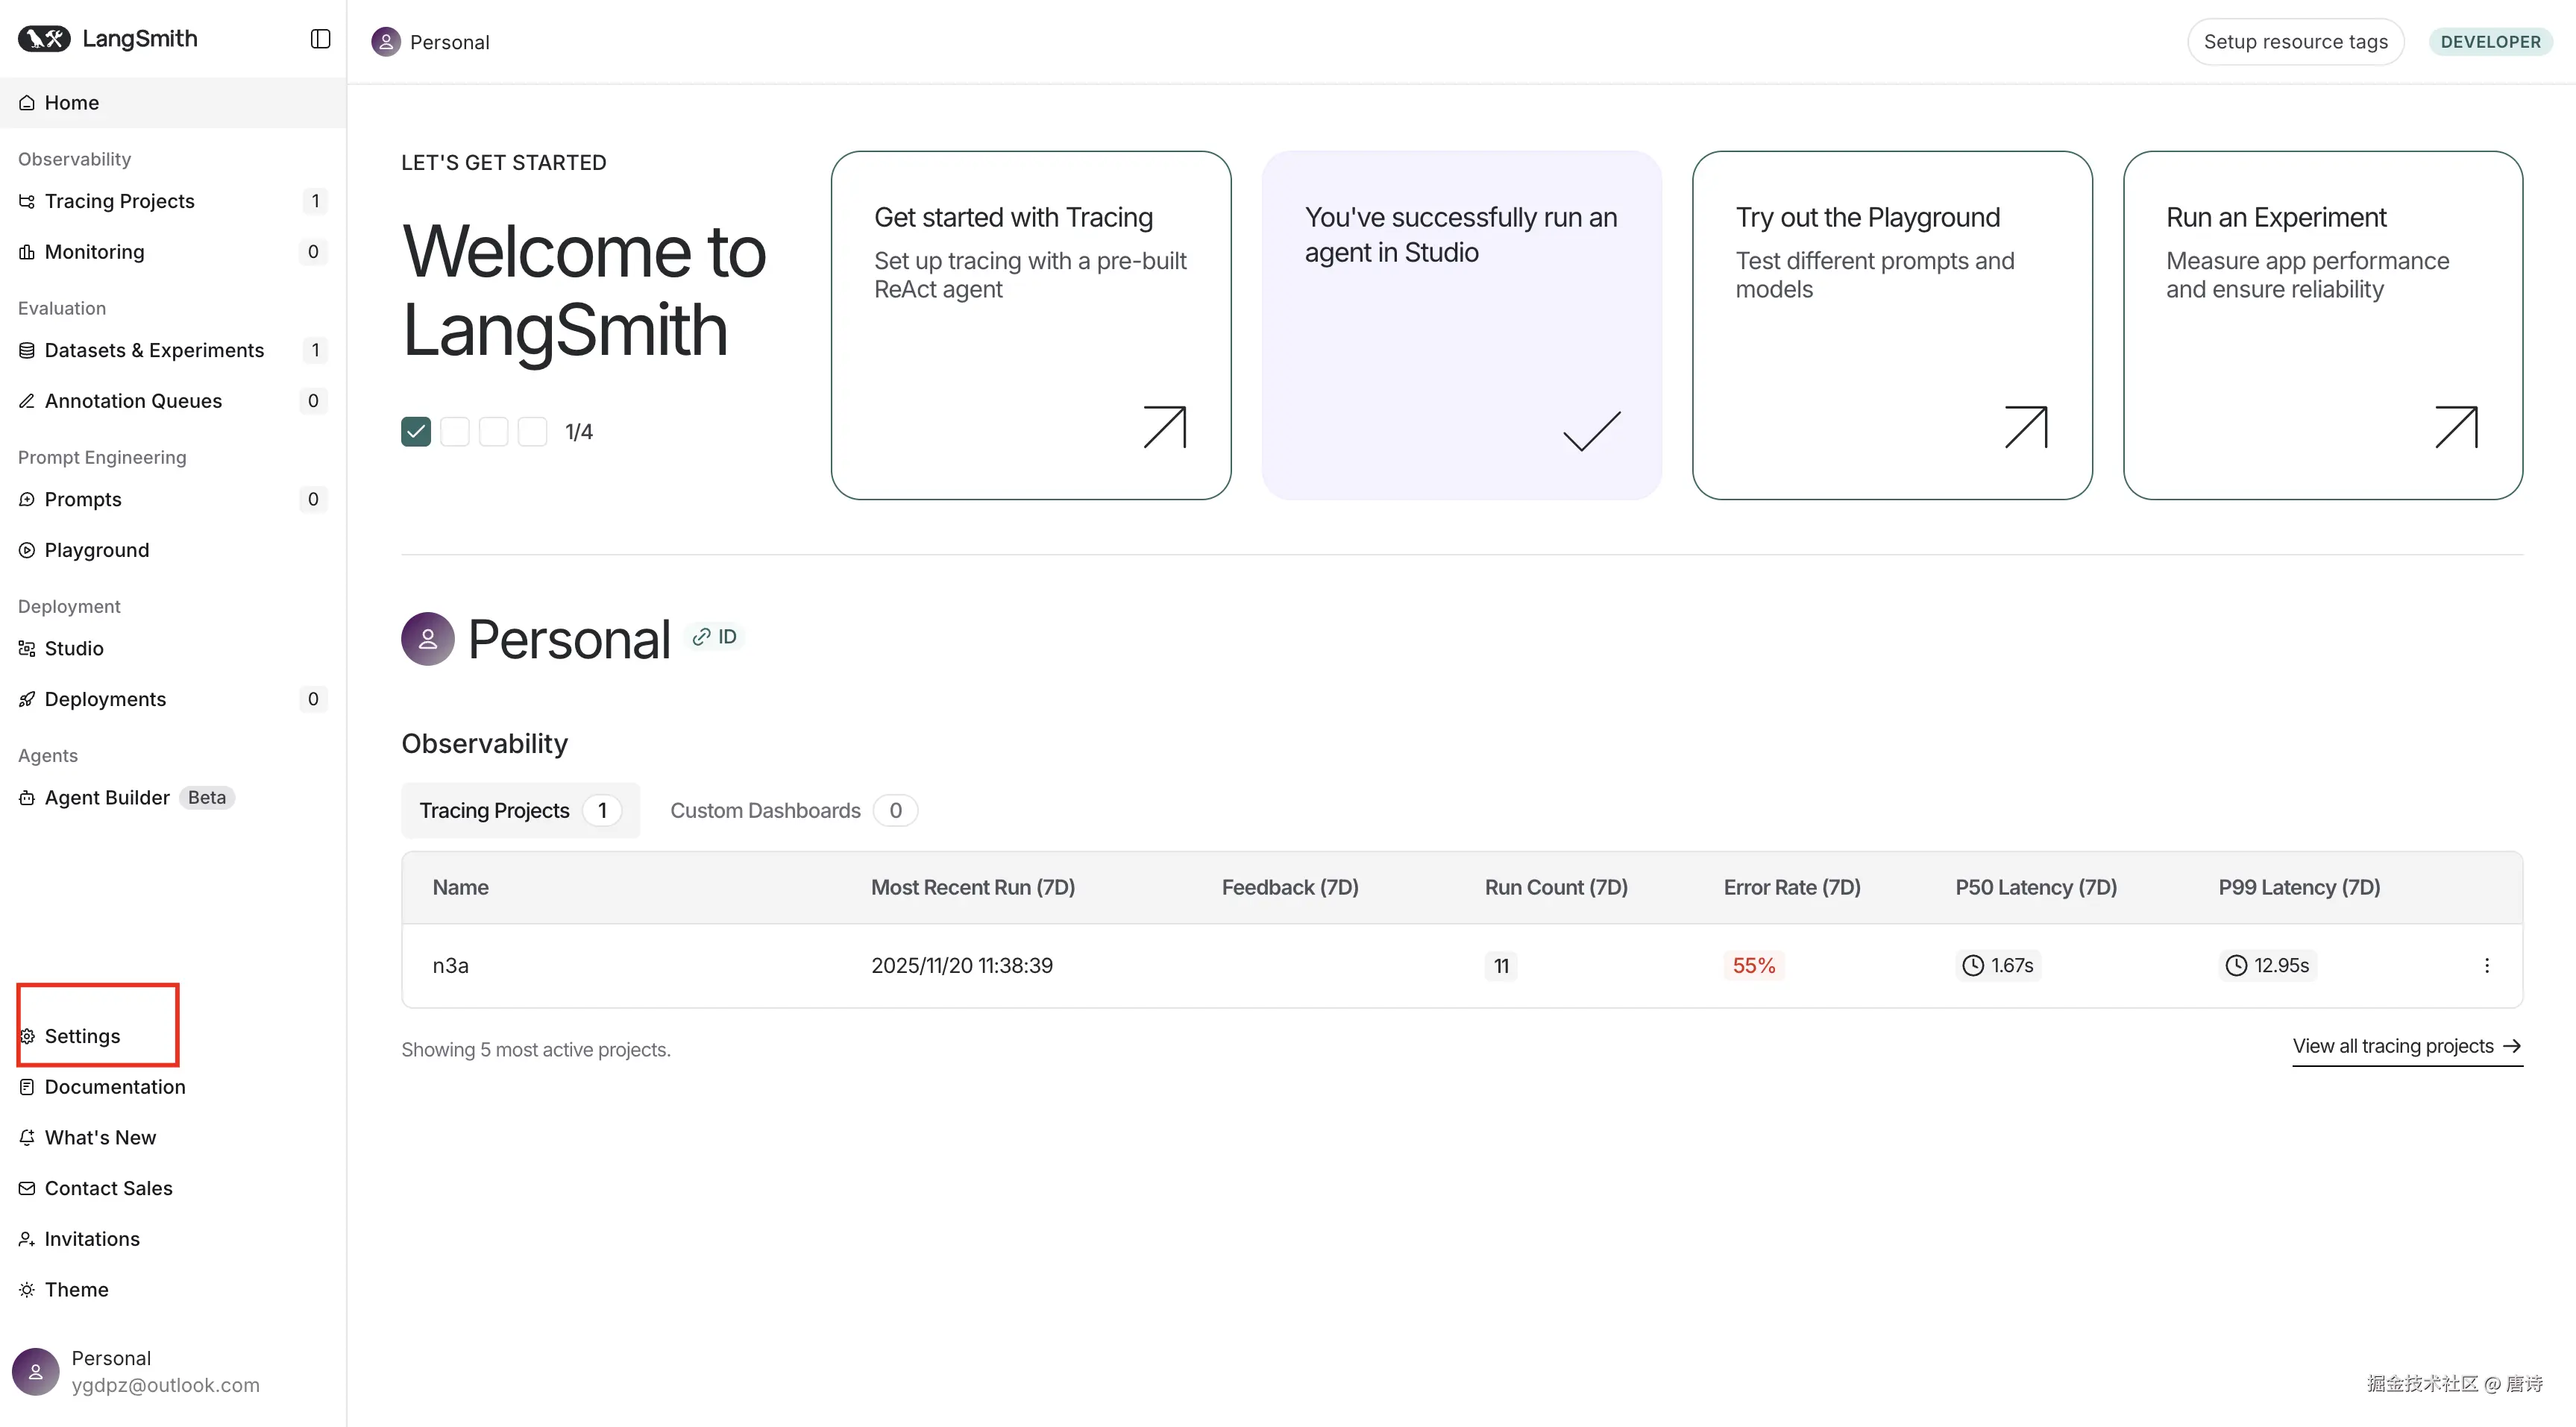Open the n3a row three-dot menu
The height and width of the screenshot is (1427, 2576).
(x=2486, y=965)
